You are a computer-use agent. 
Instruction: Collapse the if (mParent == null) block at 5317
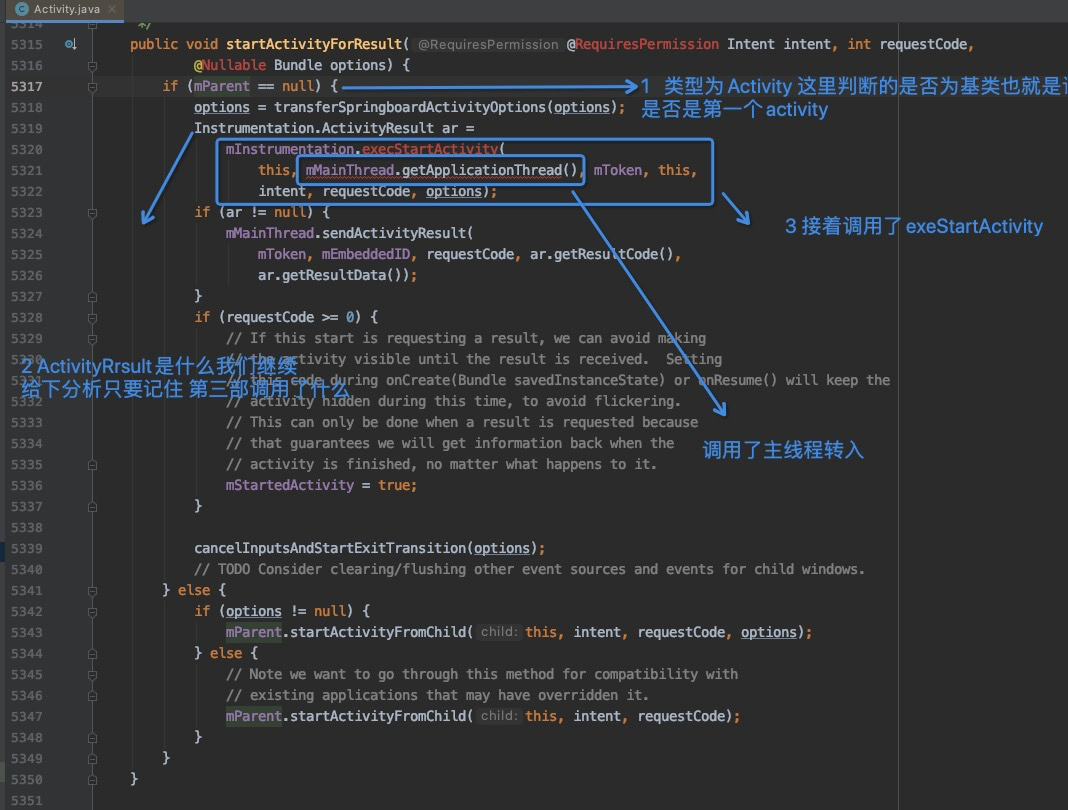(93, 86)
